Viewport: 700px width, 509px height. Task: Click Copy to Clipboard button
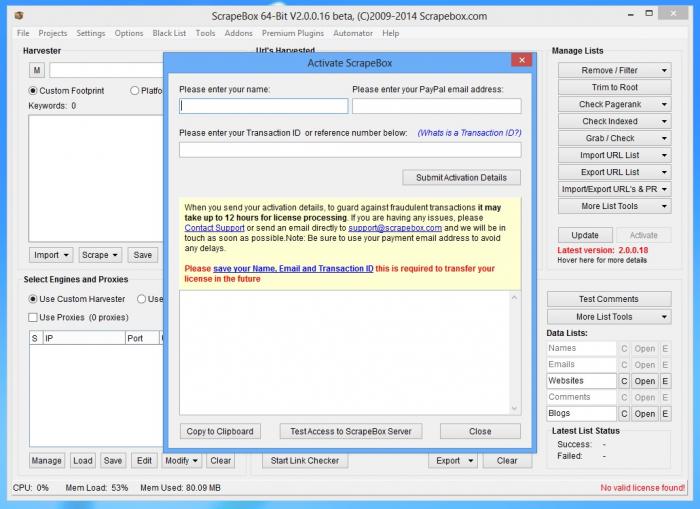[x=220, y=431]
